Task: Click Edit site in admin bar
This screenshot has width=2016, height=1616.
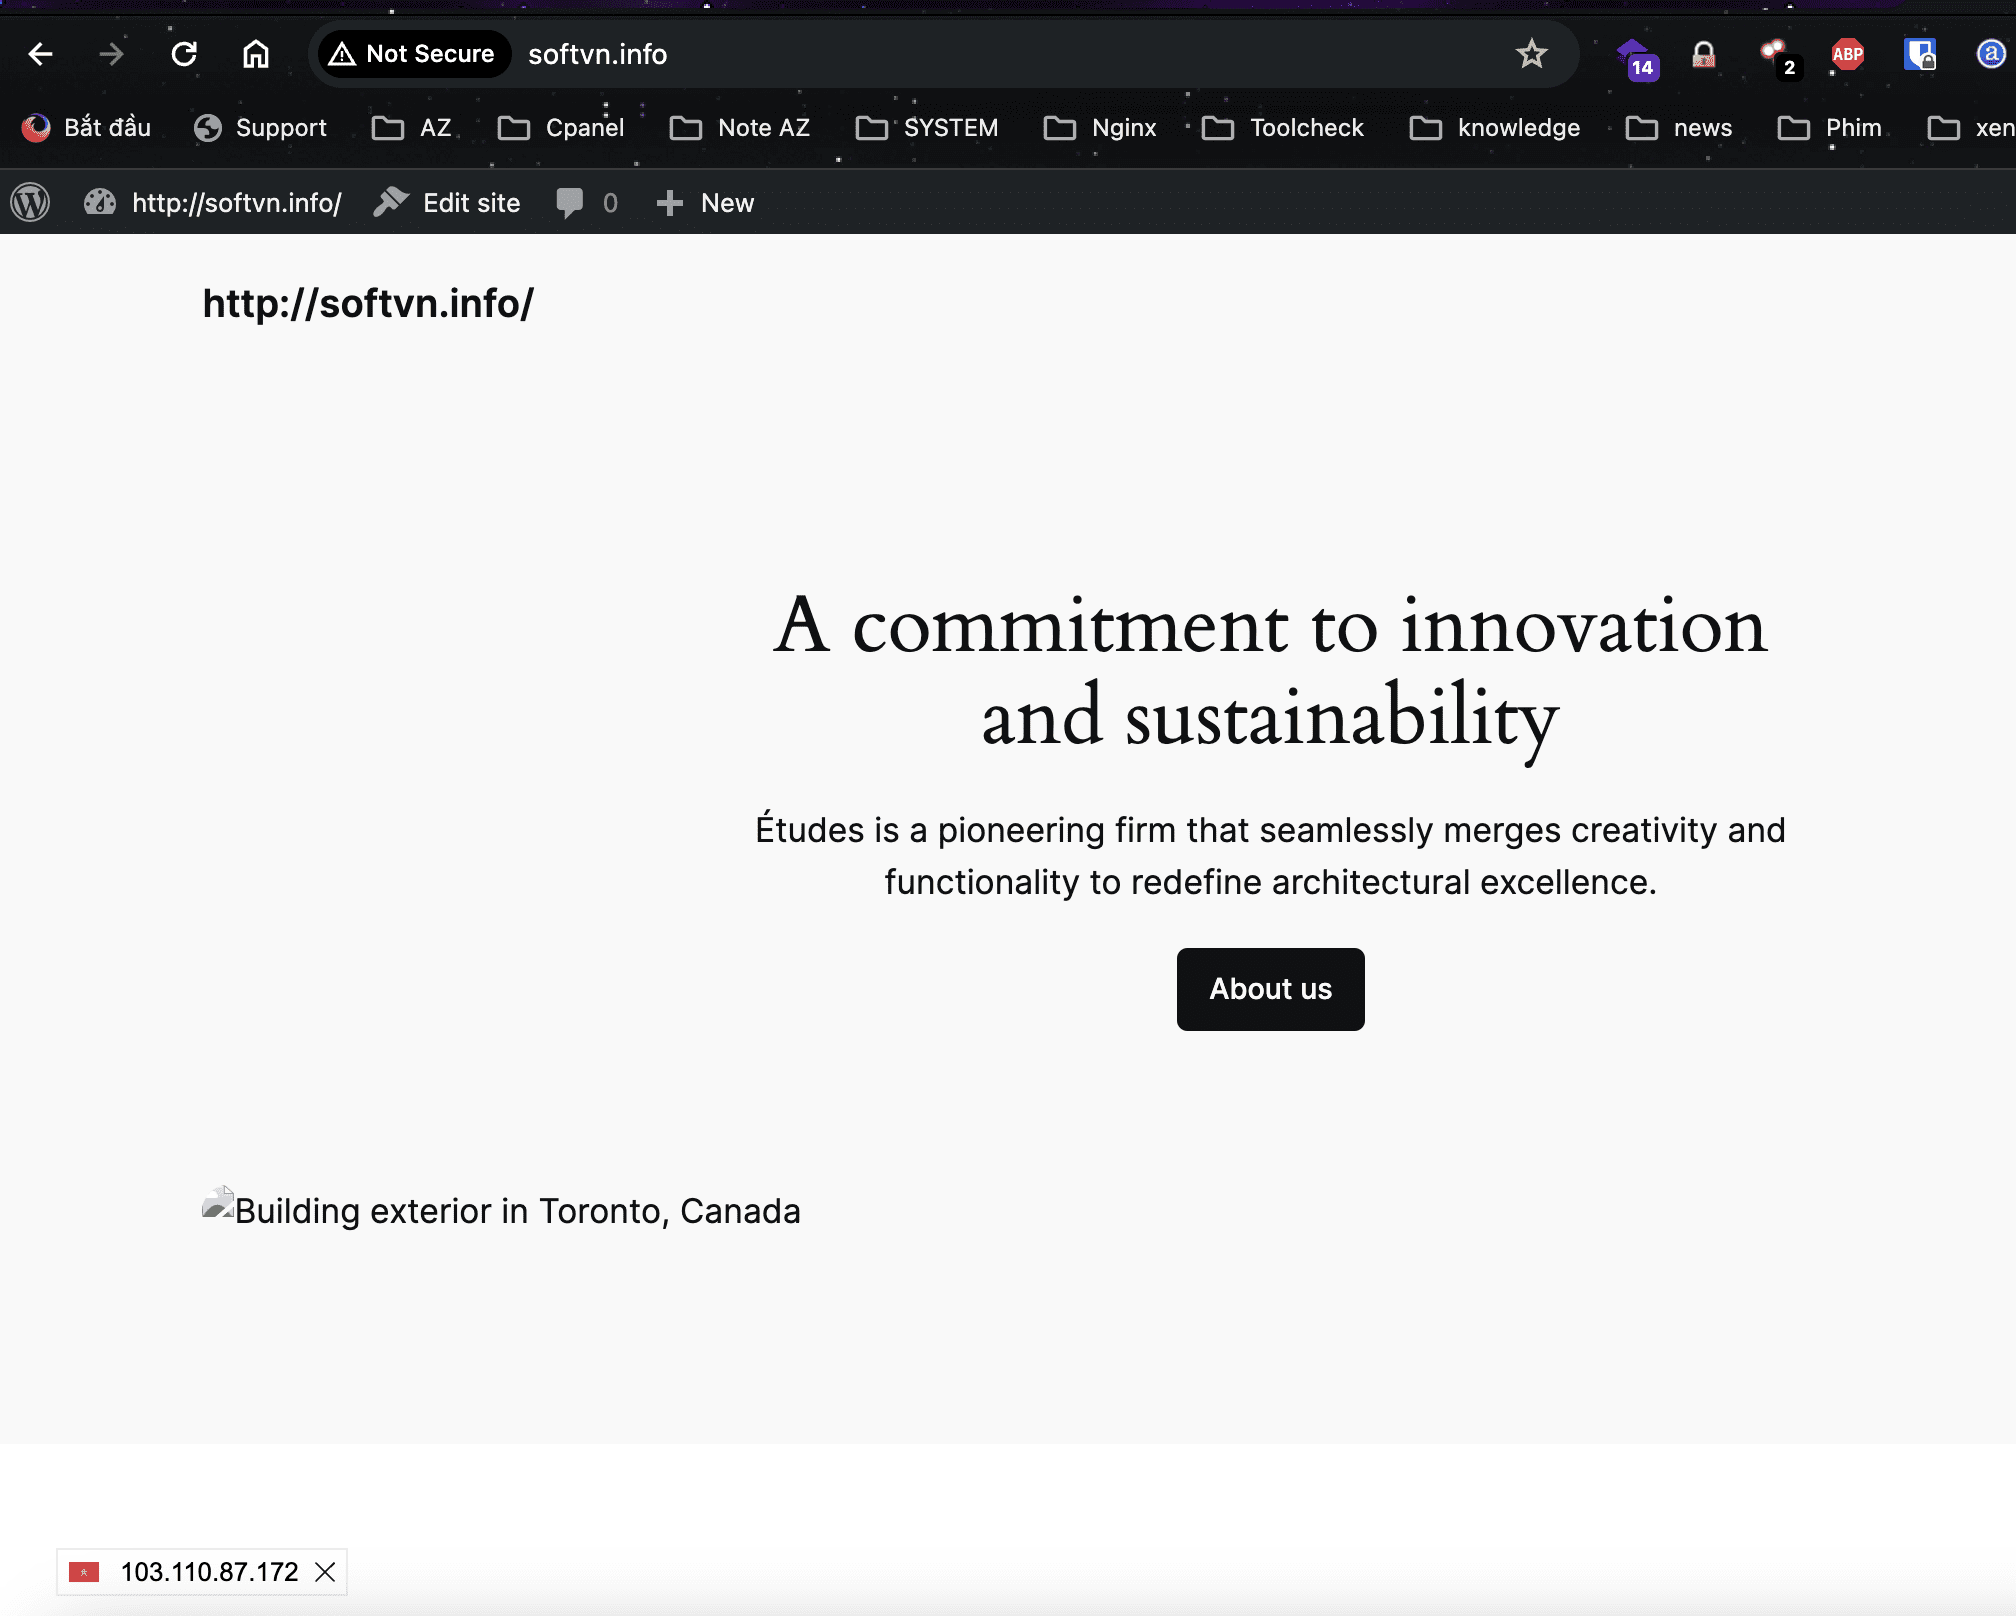Action: (x=447, y=203)
